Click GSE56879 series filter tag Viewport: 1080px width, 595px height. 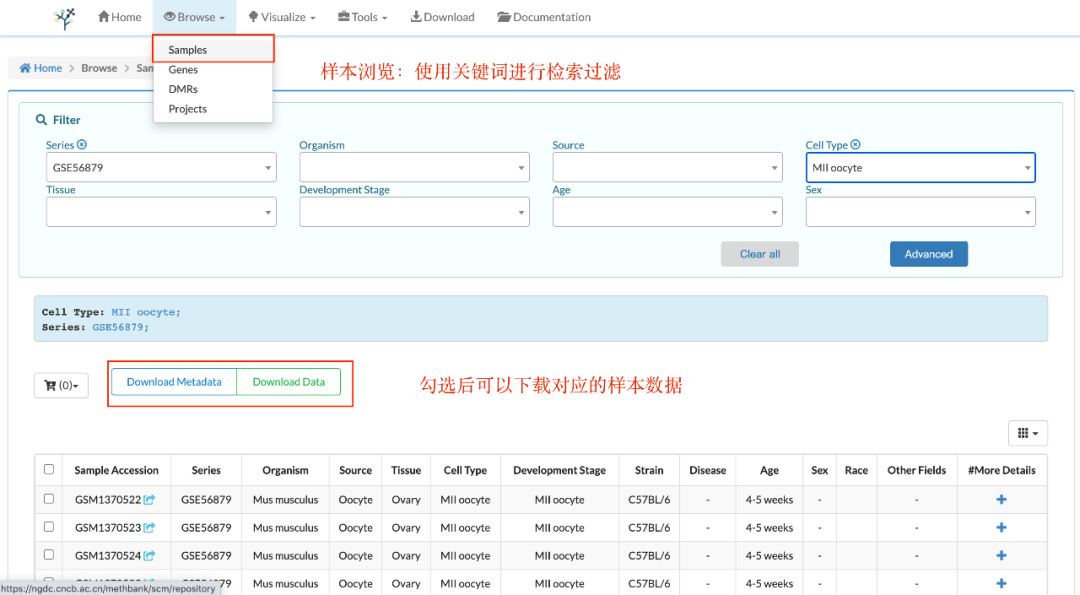pos(121,327)
